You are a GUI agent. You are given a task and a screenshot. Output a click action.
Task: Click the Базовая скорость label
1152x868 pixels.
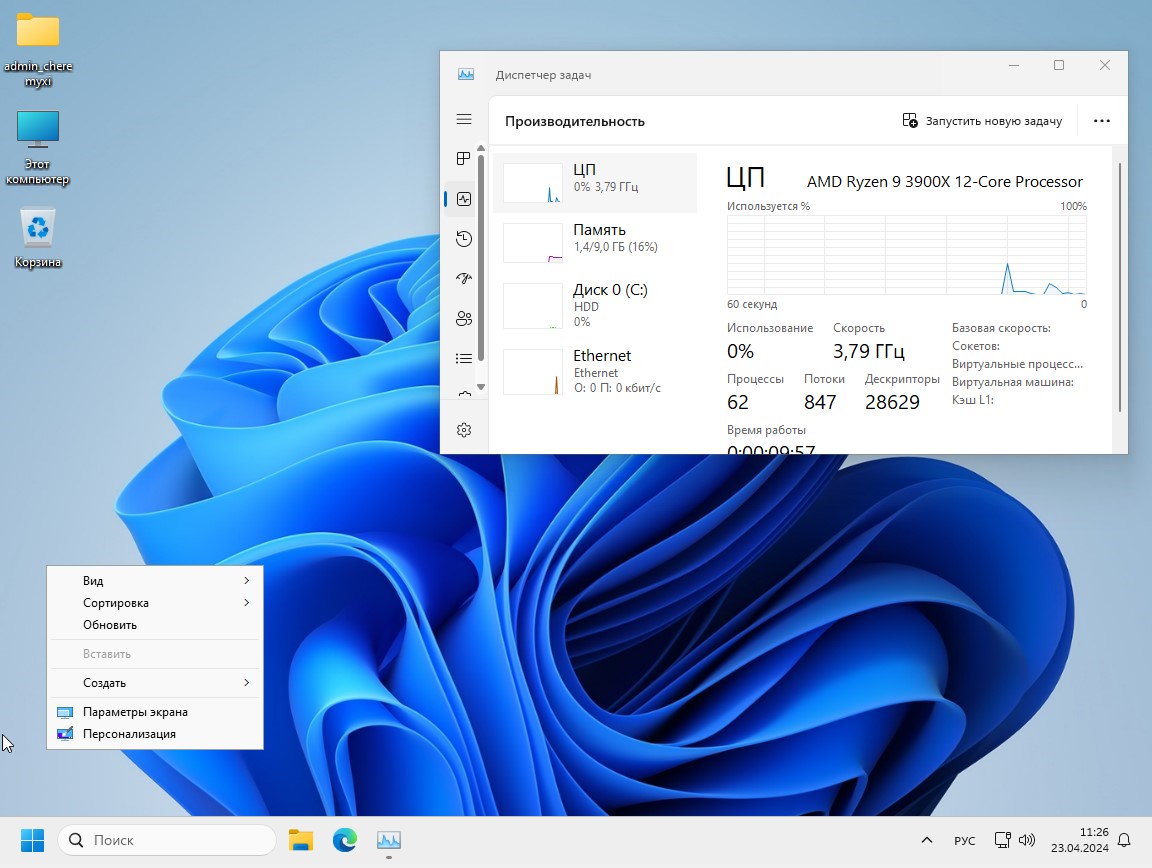click(1001, 328)
